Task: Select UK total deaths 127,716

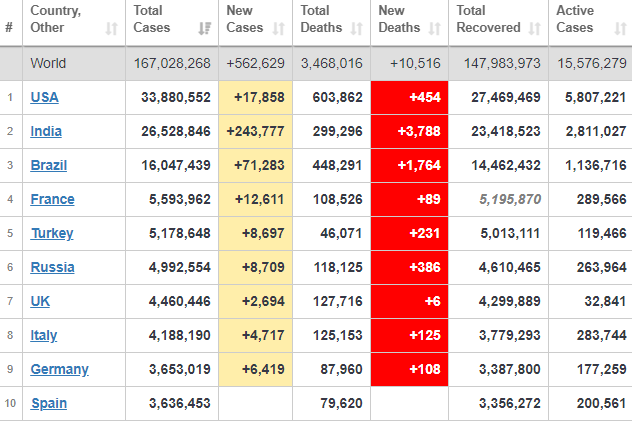Action: tap(338, 301)
